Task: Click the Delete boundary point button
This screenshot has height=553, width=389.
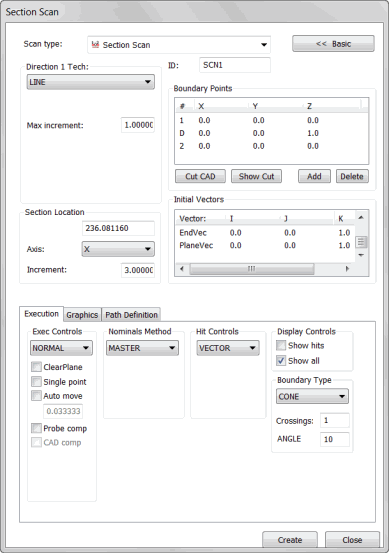Action: point(352,176)
